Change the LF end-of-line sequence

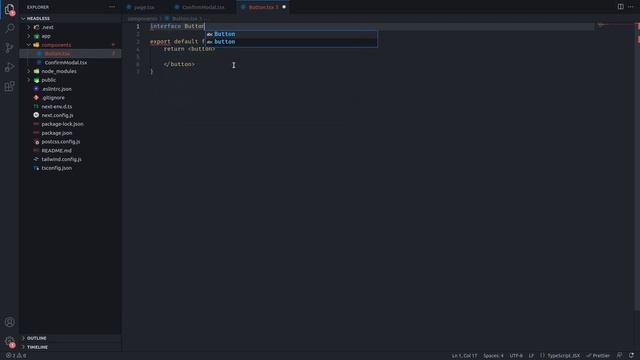[x=531, y=356]
